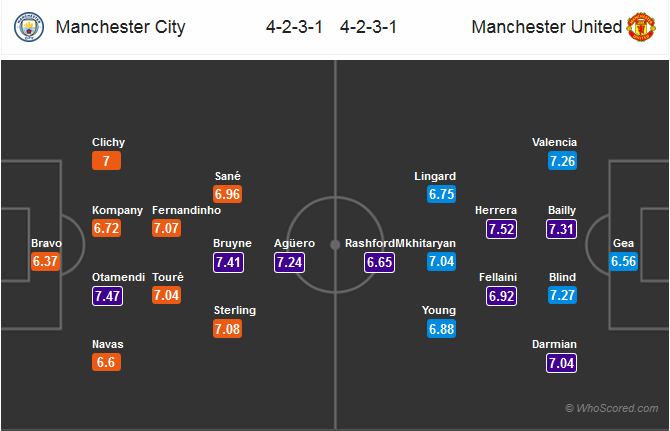Select Otamendi's 7.47 rating badge
Screen dimensions: 670x431
[107, 296]
